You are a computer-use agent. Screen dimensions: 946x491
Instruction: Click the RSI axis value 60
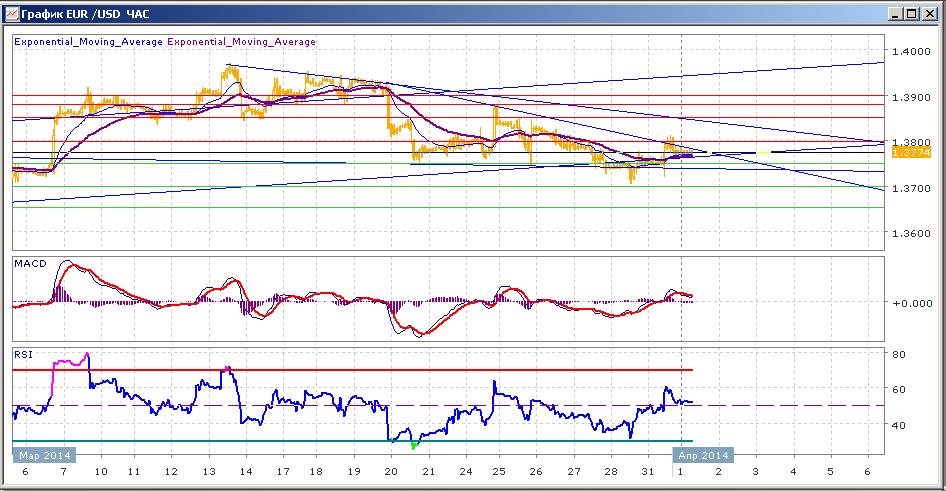899,389
